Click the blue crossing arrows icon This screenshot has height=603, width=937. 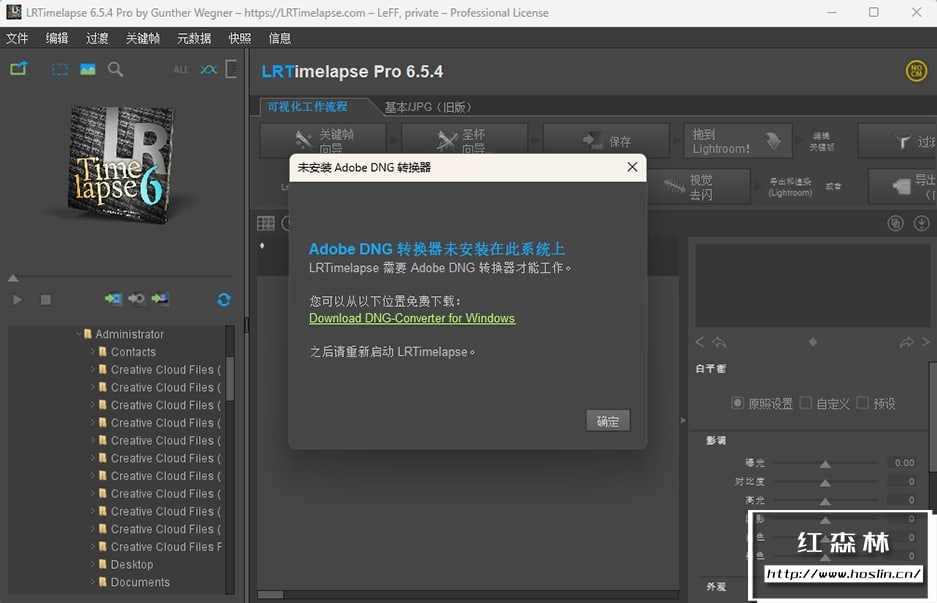tap(209, 69)
